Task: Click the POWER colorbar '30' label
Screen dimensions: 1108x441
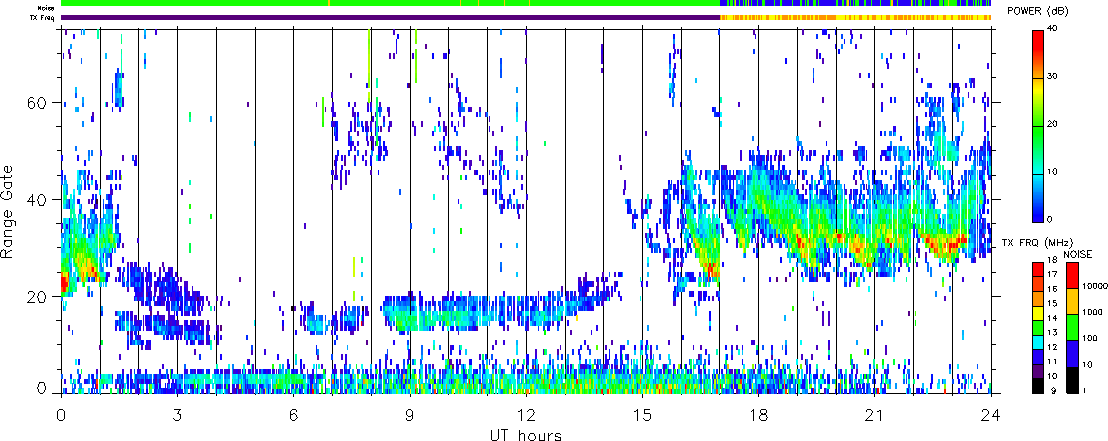Action: coord(1054,76)
